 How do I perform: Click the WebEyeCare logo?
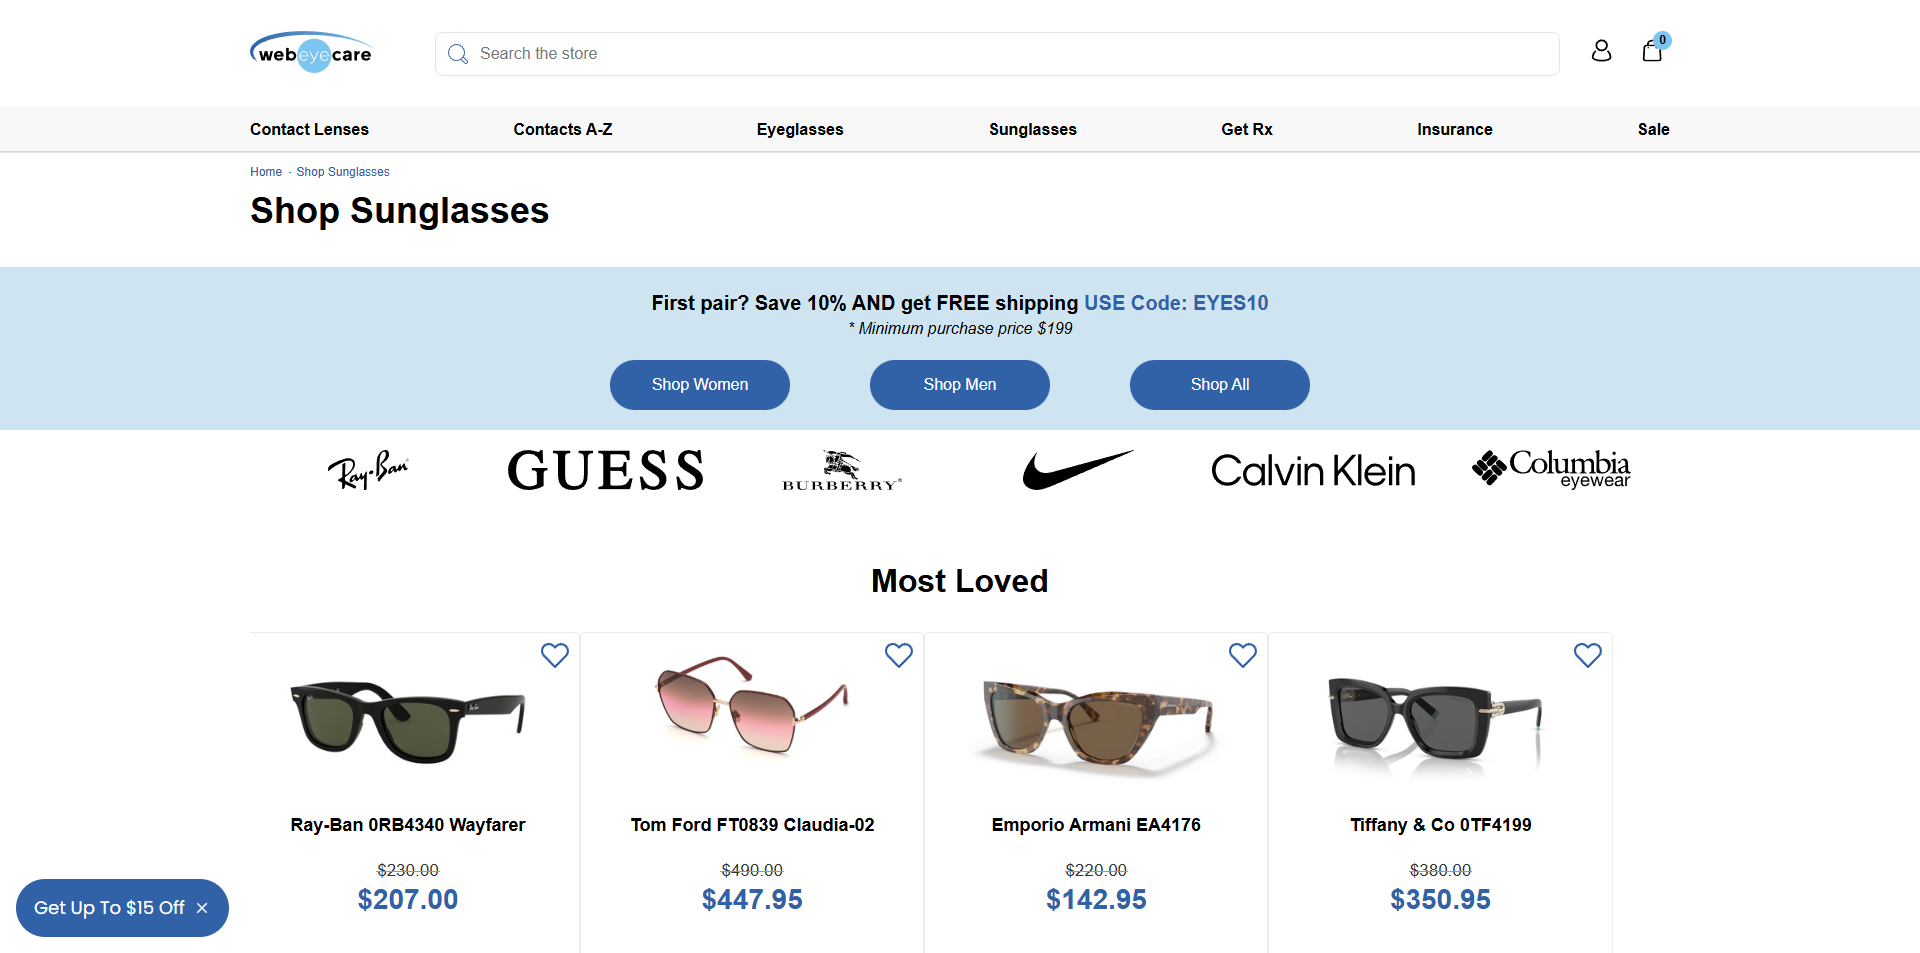(311, 53)
